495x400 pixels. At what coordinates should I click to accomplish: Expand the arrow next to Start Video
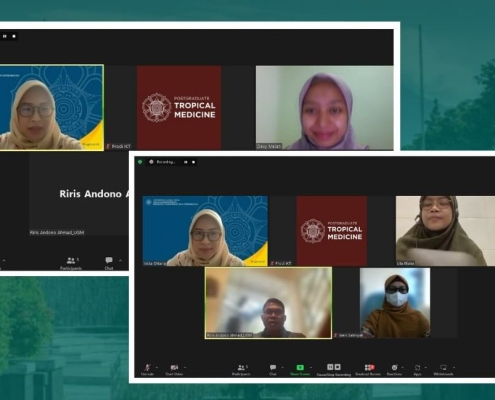pyautogui.click(x=185, y=367)
